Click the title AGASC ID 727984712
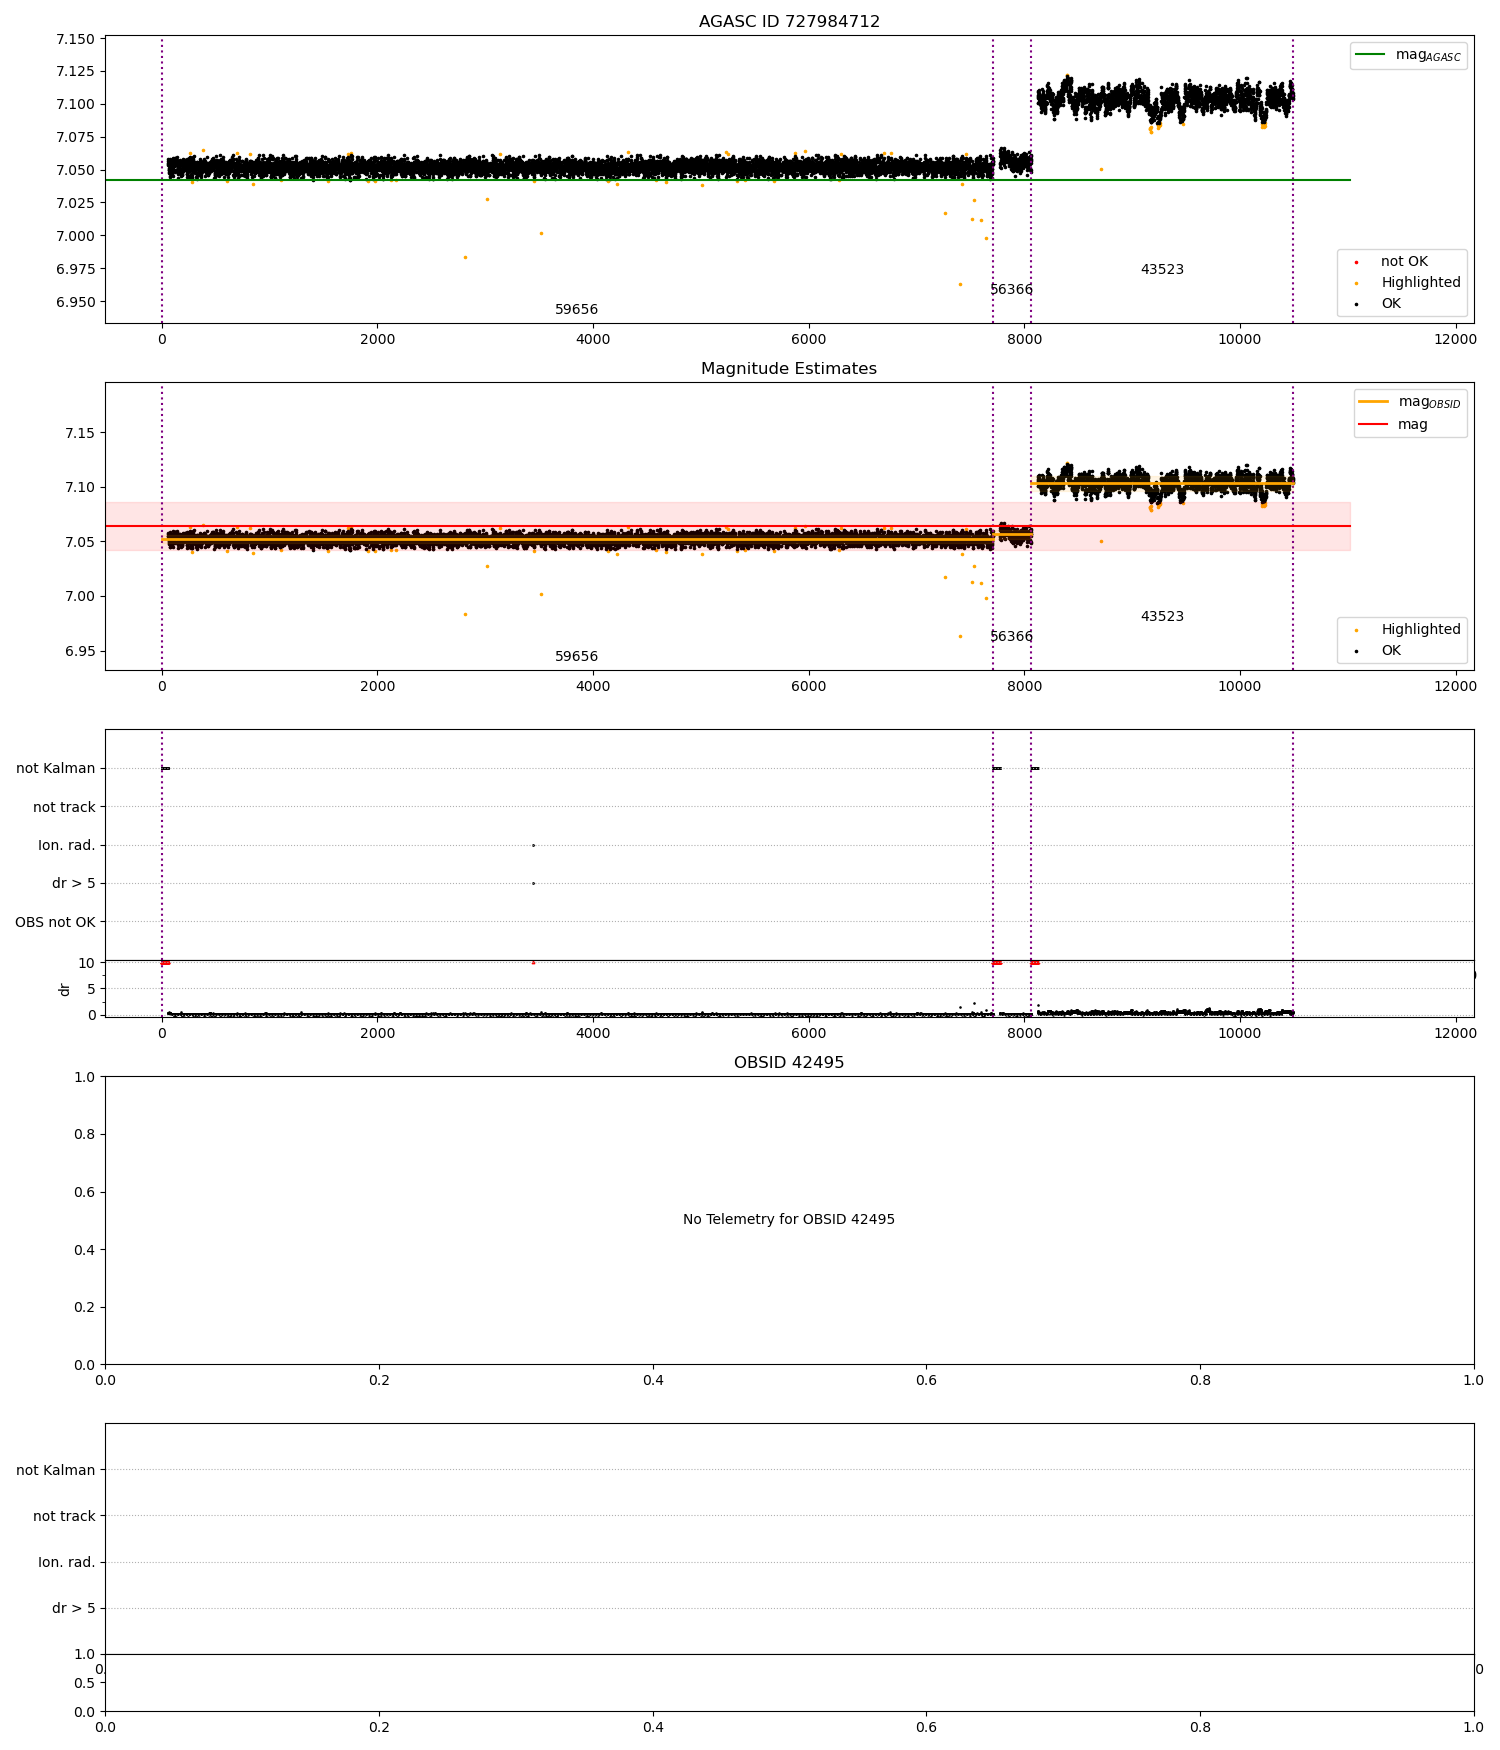The image size is (1500, 1750). [x=789, y=22]
